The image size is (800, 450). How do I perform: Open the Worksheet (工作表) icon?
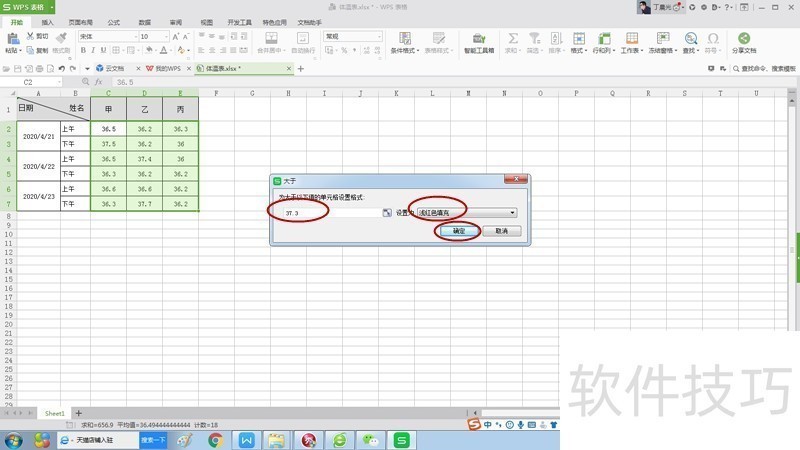pos(632,38)
